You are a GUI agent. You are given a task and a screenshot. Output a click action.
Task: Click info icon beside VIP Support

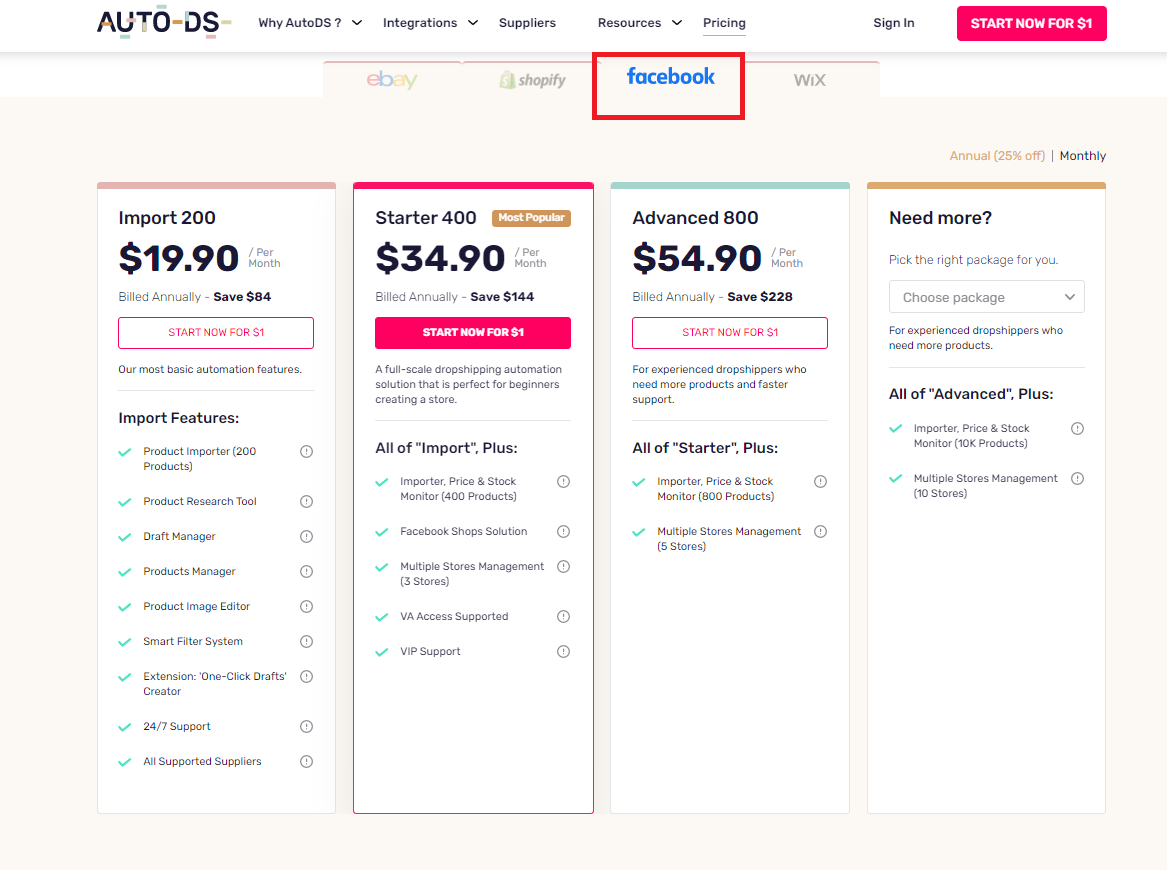pos(564,651)
